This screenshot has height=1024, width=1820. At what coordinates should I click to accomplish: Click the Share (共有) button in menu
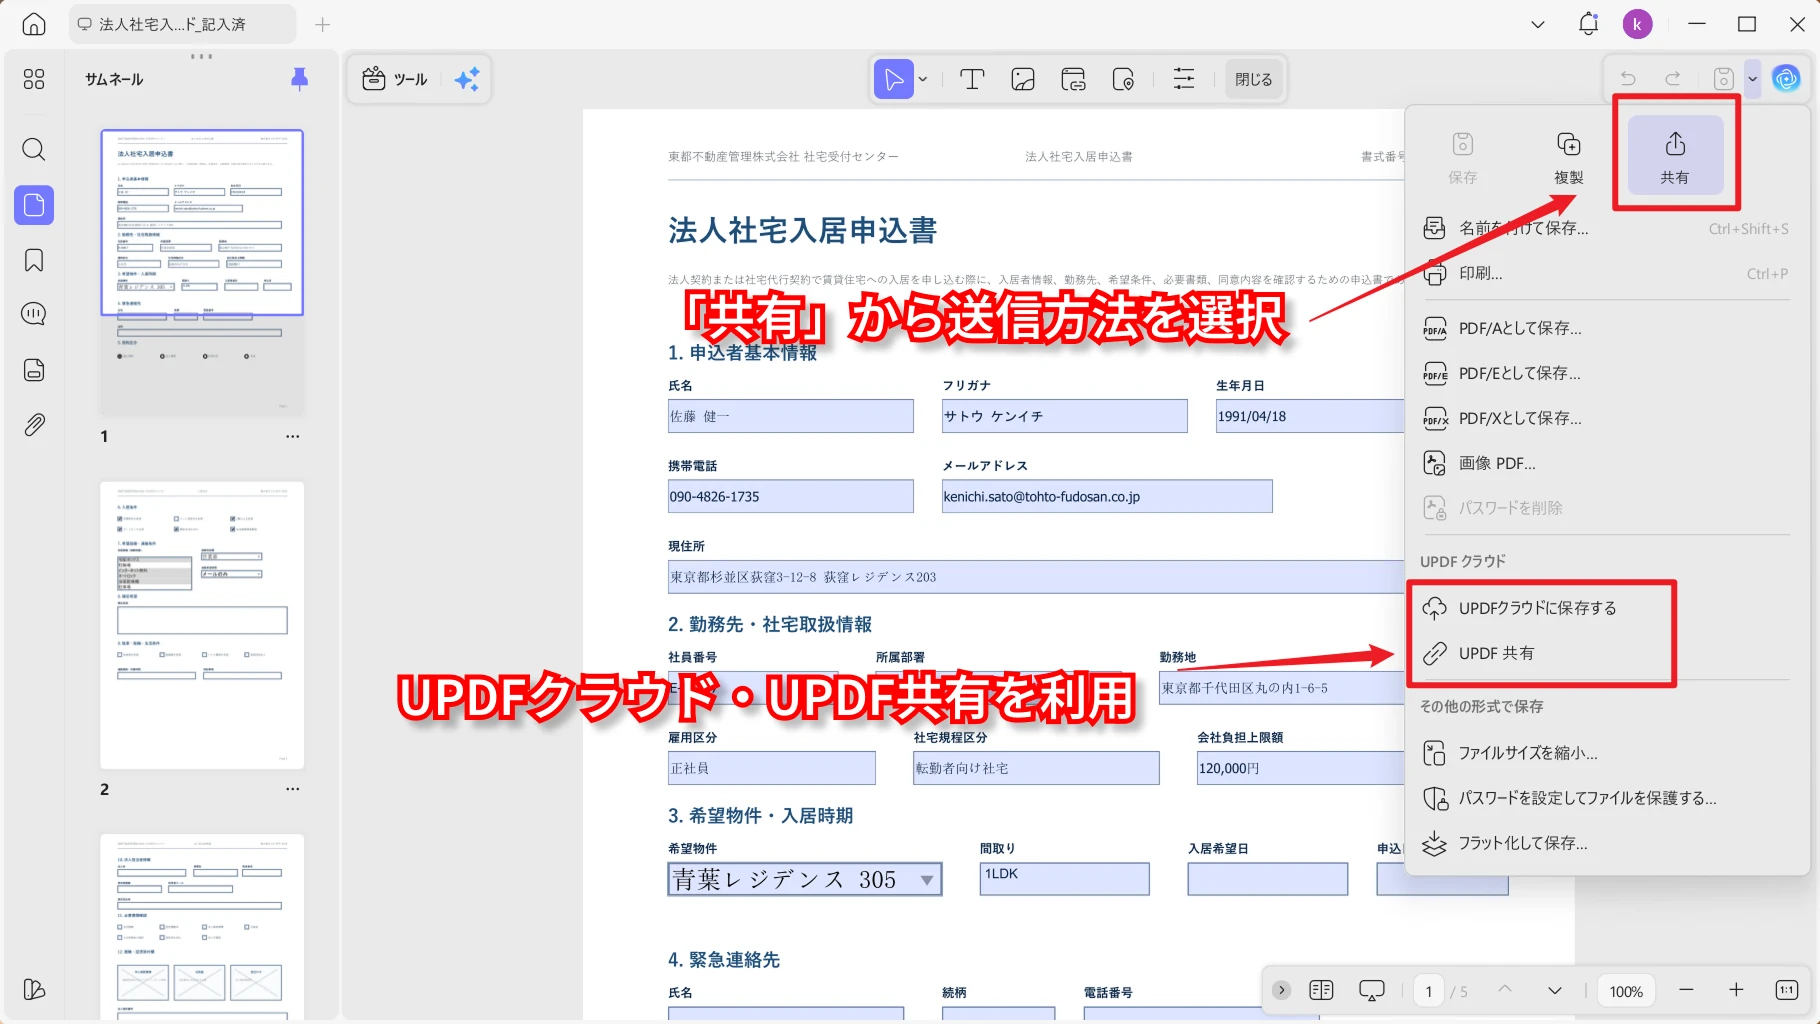(x=1675, y=155)
